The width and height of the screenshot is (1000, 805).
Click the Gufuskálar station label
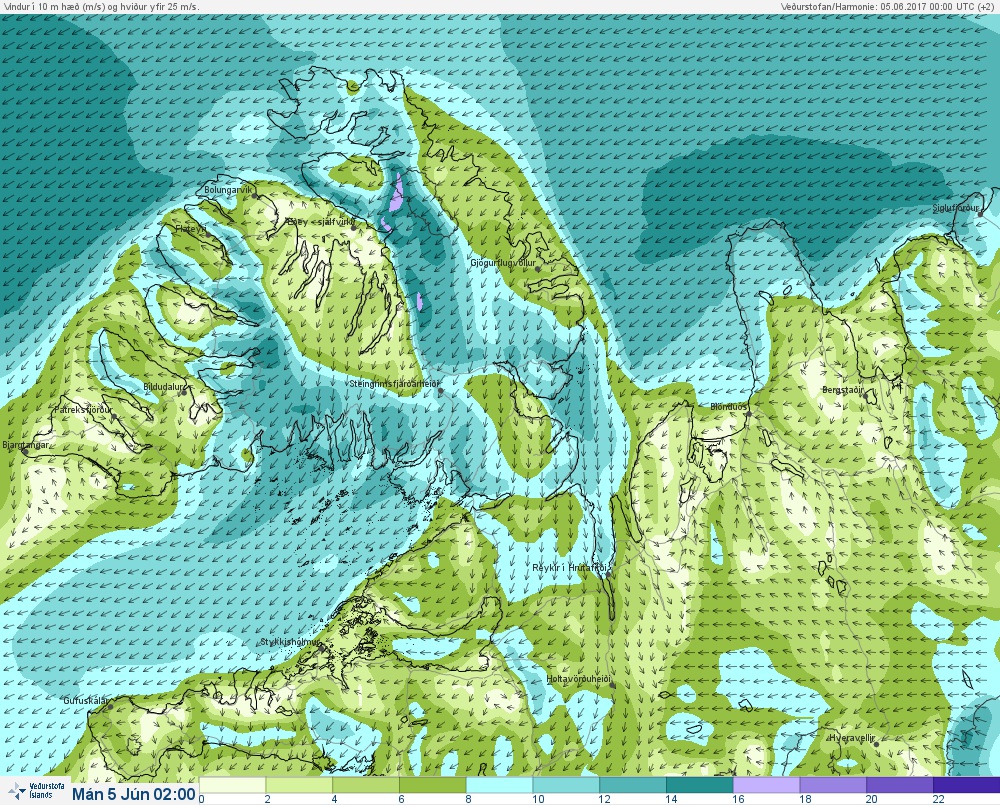(86, 700)
